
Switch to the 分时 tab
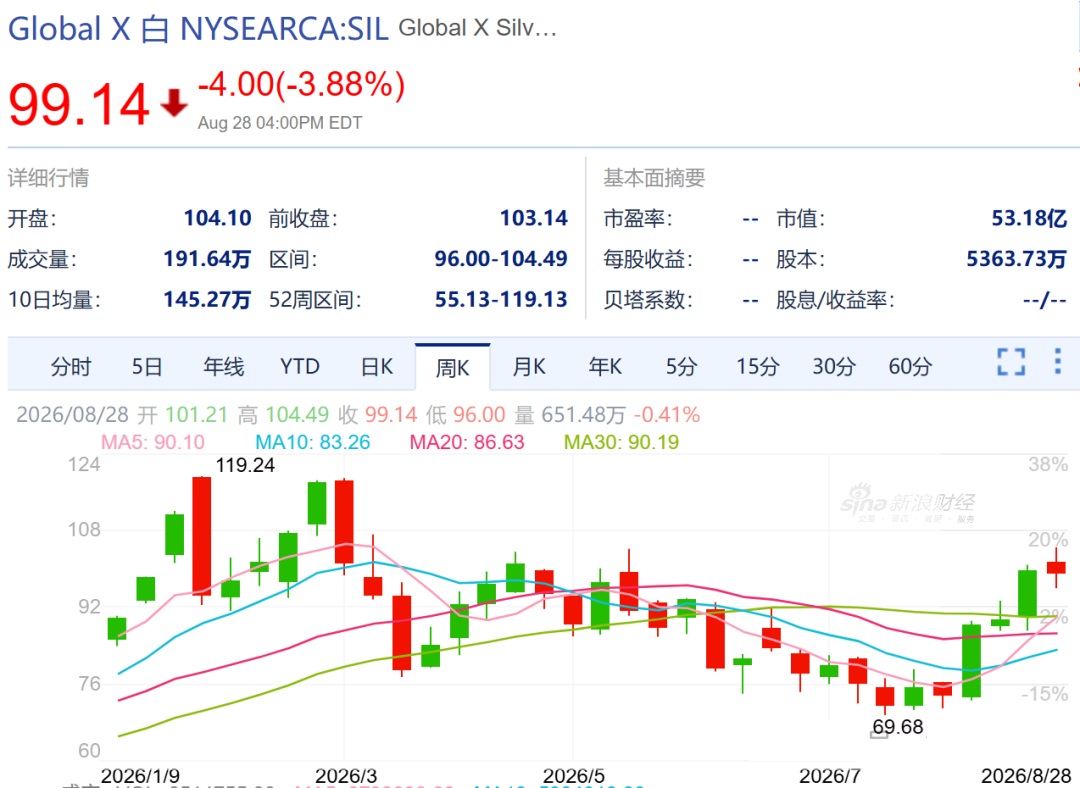[70, 366]
